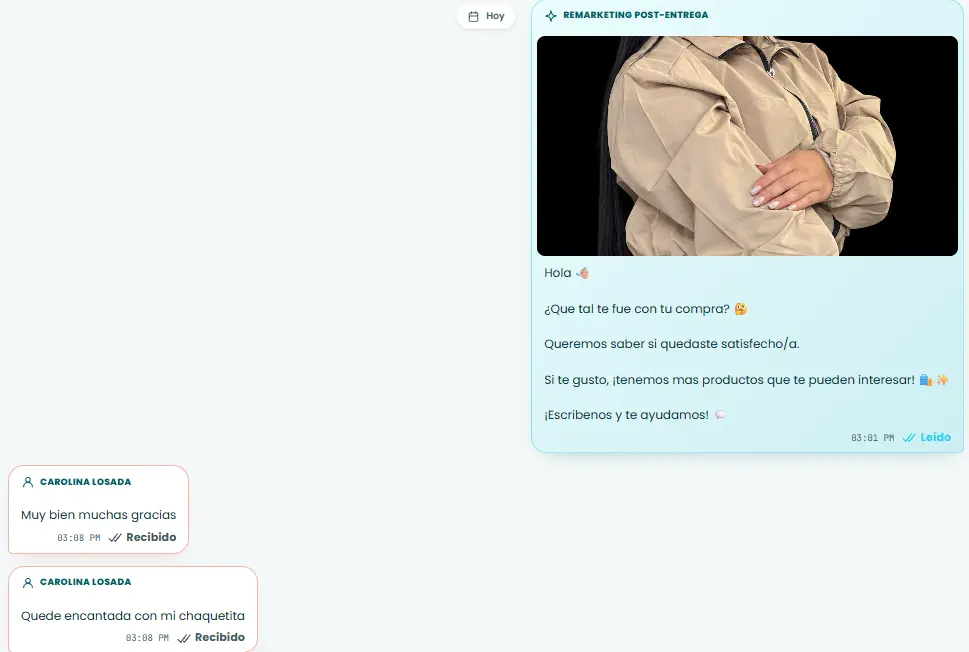Click the 03:01 PM timestamp
Image resolution: width=969 pixels, height=652 pixels.
coord(873,438)
